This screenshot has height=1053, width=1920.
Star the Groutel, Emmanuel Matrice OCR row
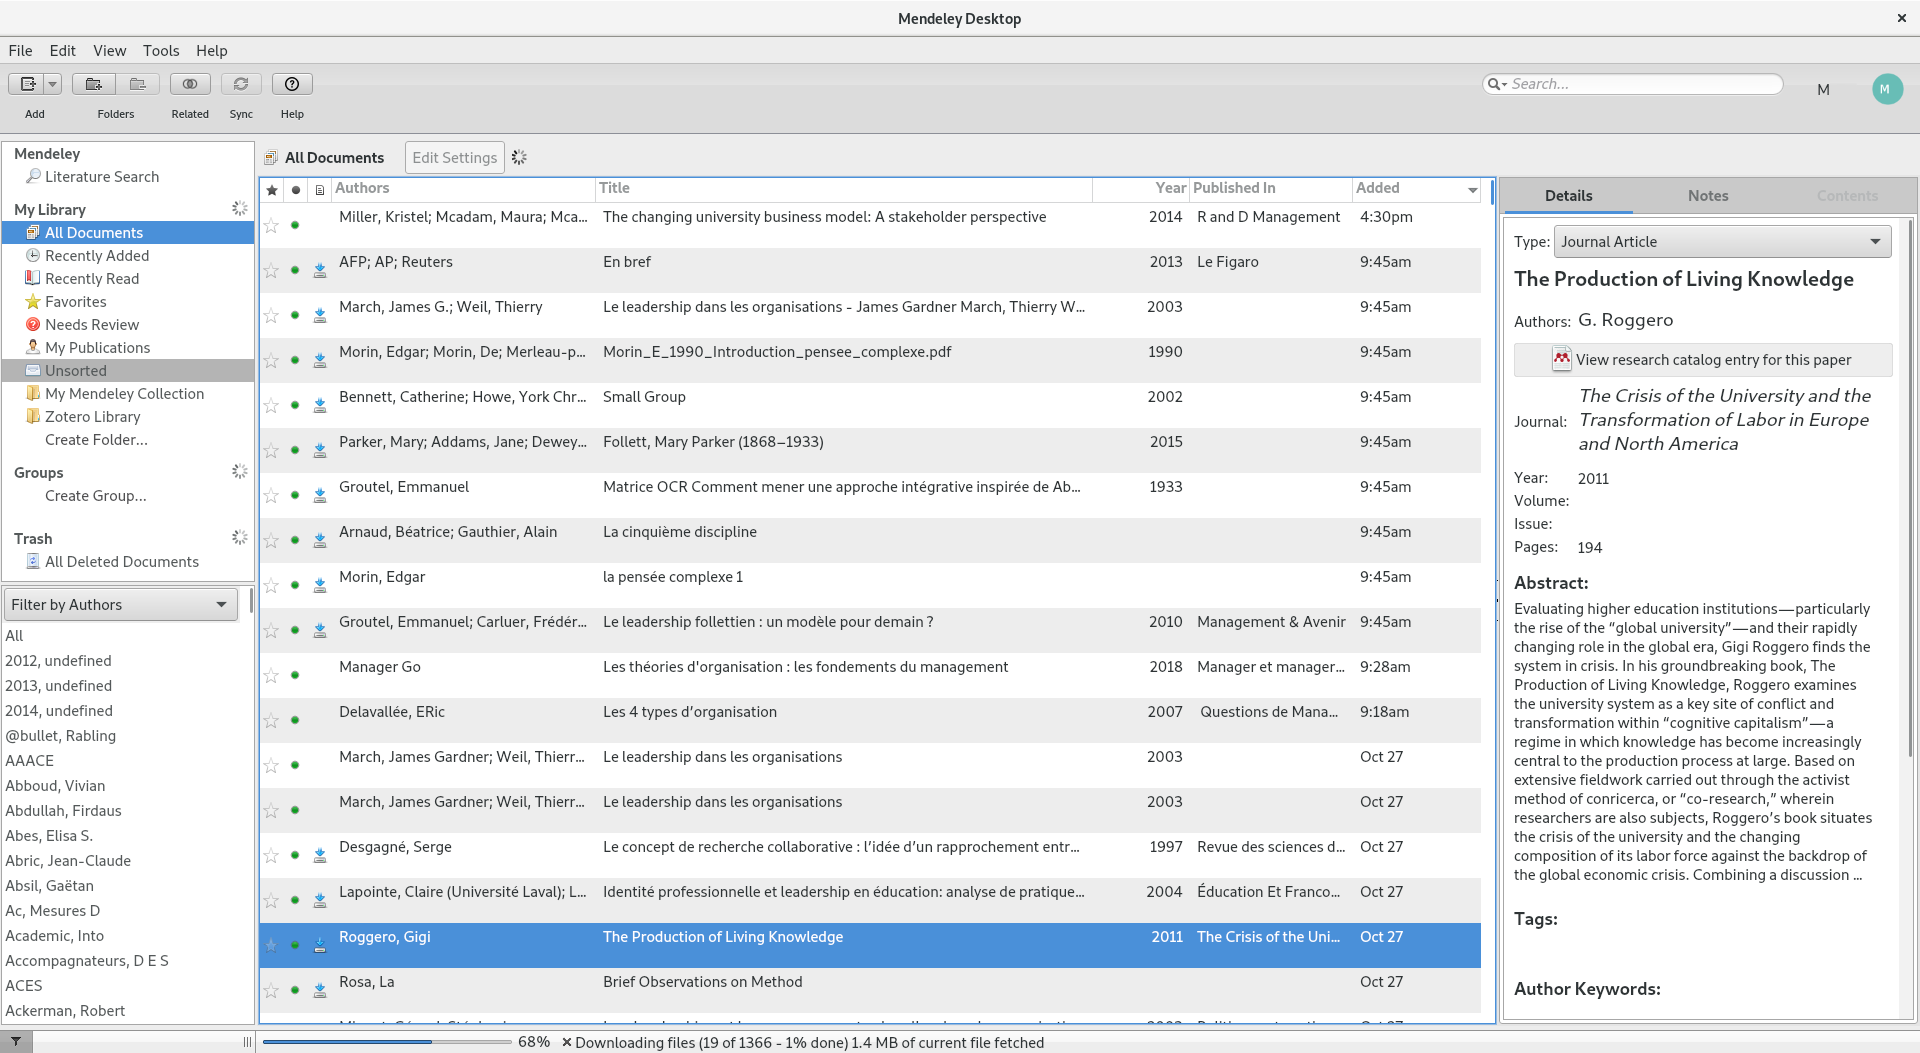pos(271,496)
